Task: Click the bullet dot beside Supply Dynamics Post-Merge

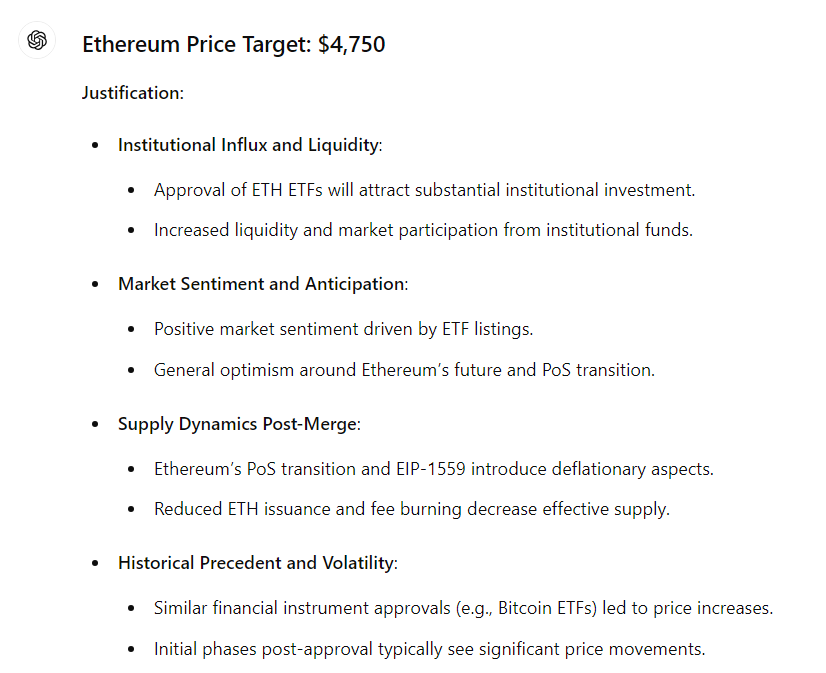Action: pos(96,425)
